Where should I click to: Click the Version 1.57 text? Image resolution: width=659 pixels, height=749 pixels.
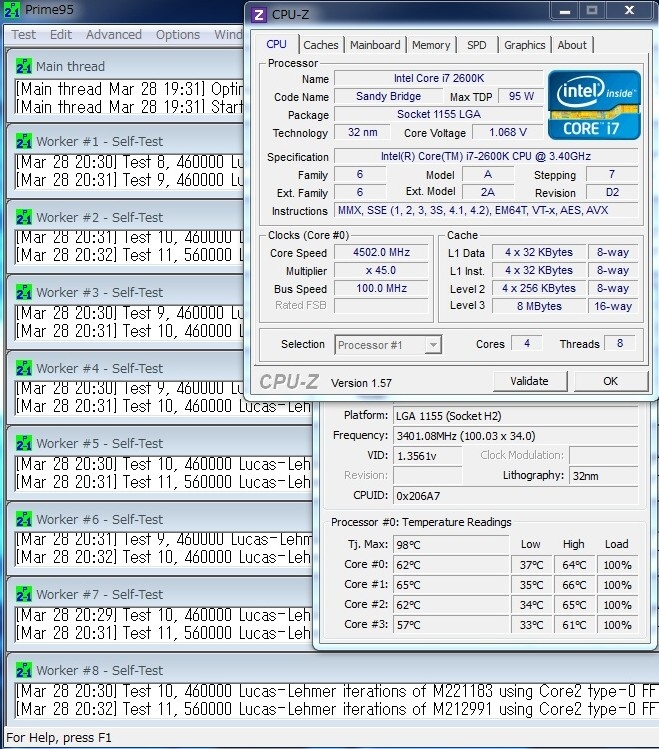(x=361, y=383)
